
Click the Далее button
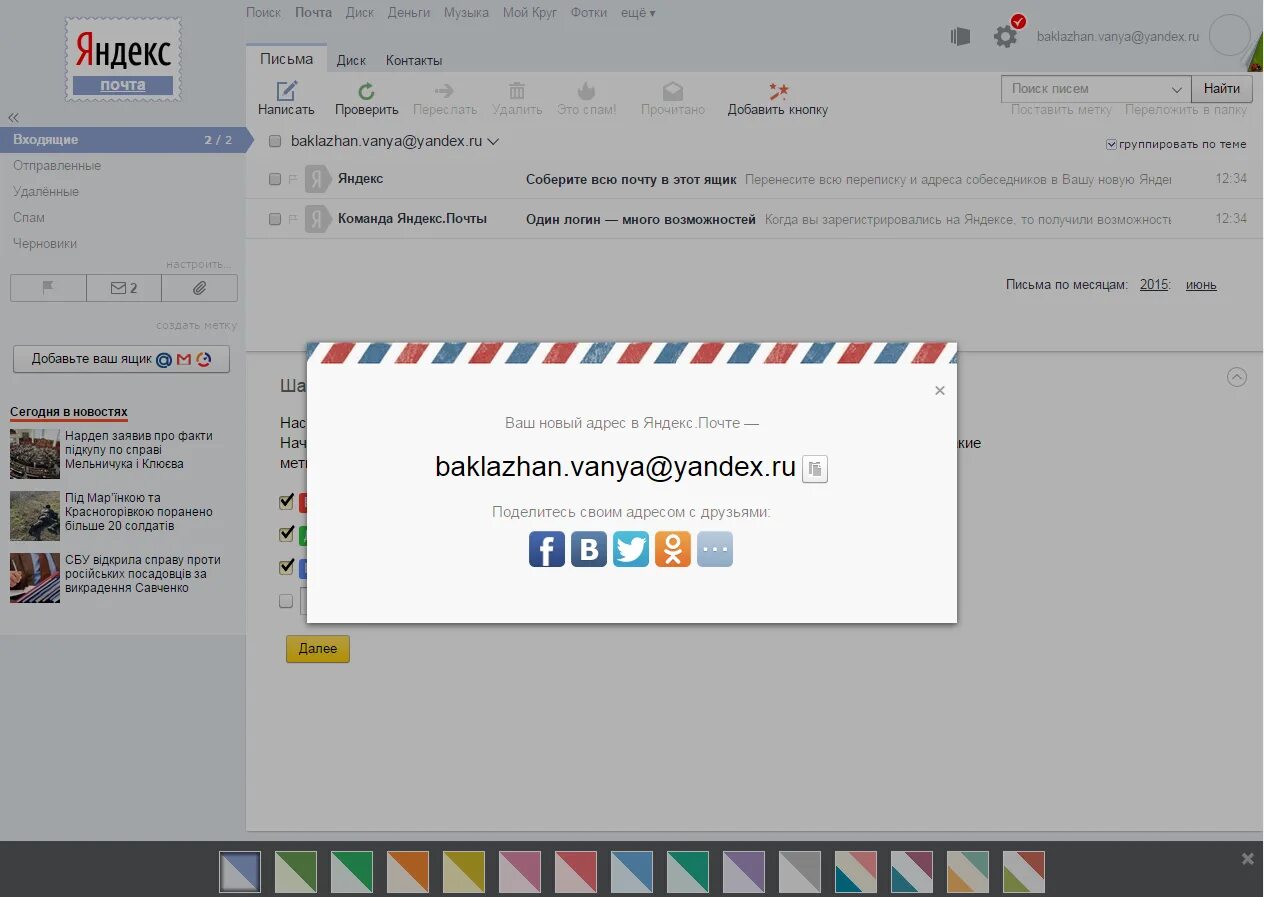[318, 649]
